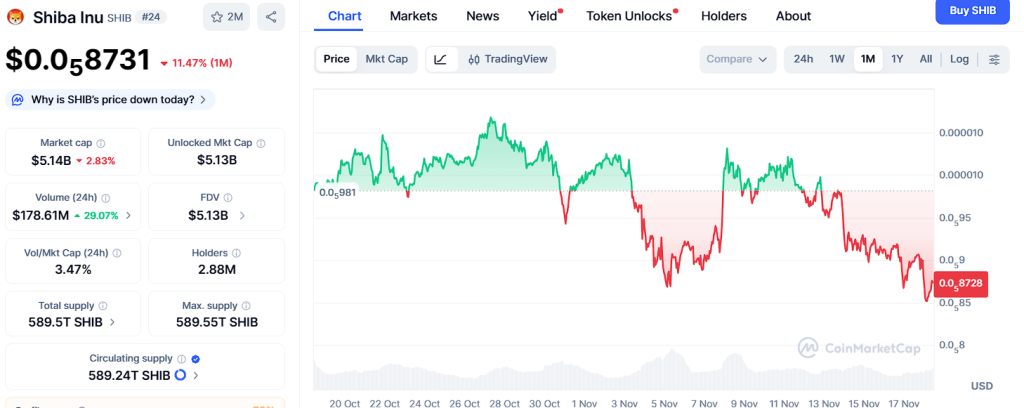The height and width of the screenshot is (408, 1024).
Task: Click the circulating supply verified badge
Action: (x=196, y=358)
